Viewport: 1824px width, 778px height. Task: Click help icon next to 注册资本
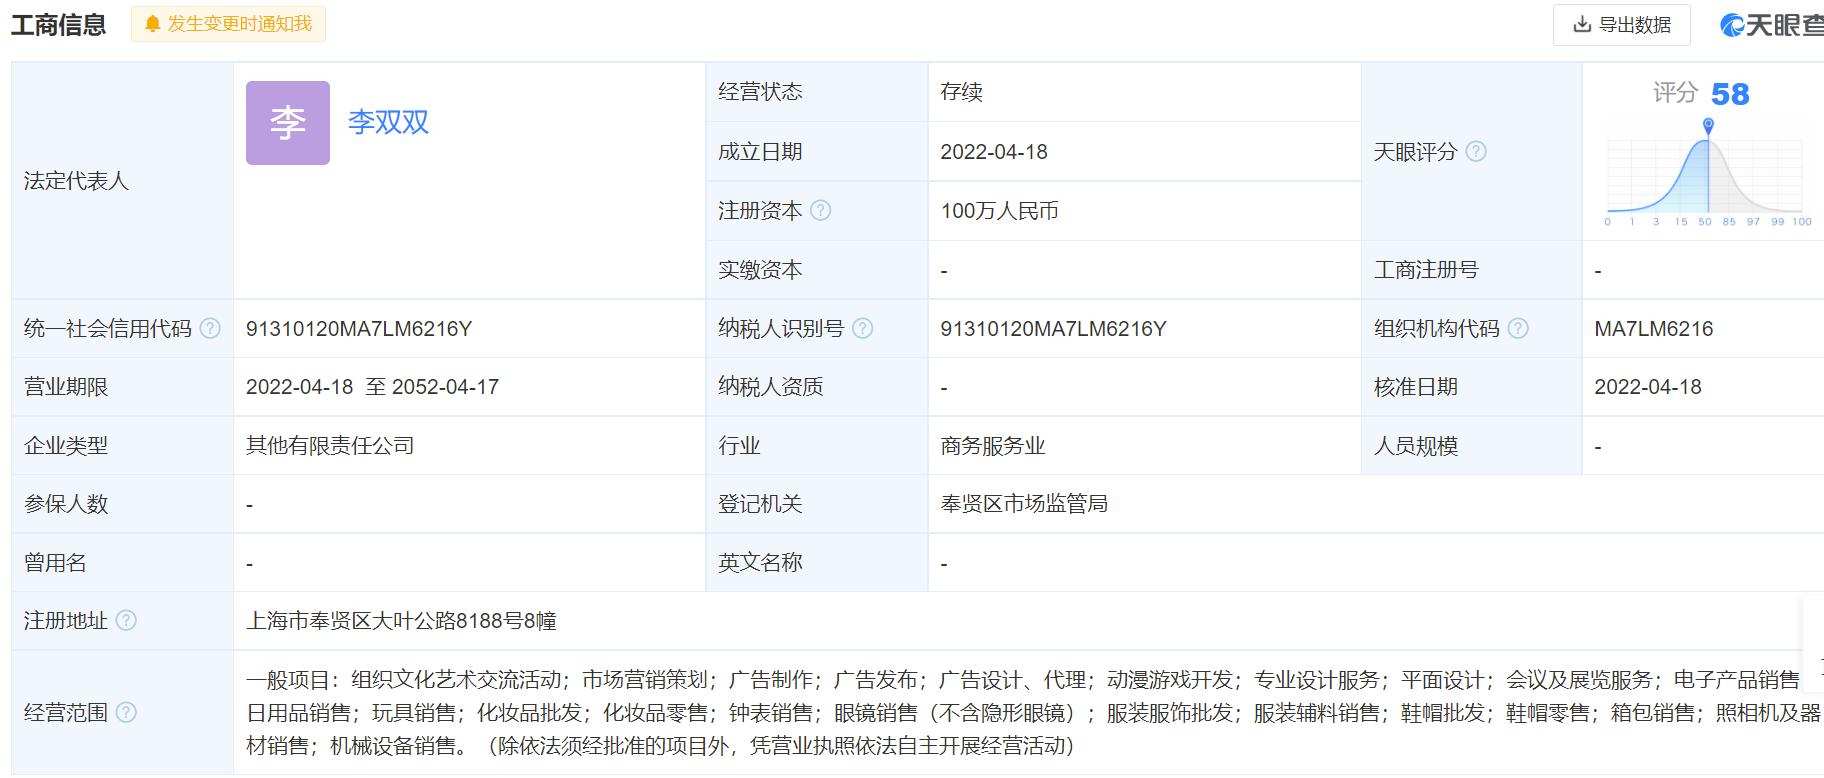tap(821, 211)
